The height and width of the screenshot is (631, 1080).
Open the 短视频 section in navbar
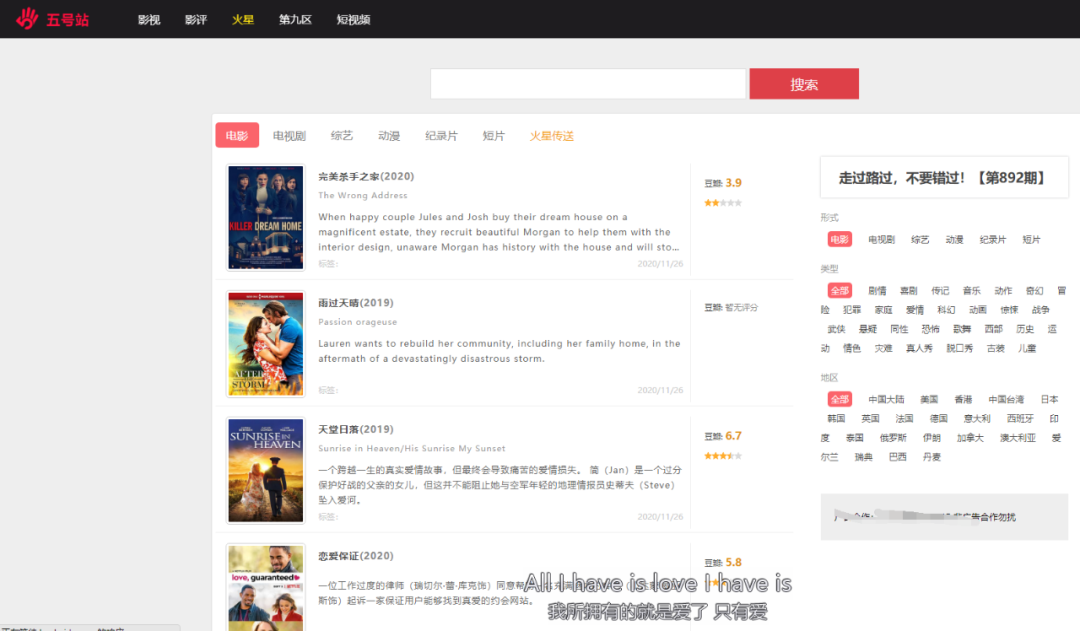click(353, 20)
